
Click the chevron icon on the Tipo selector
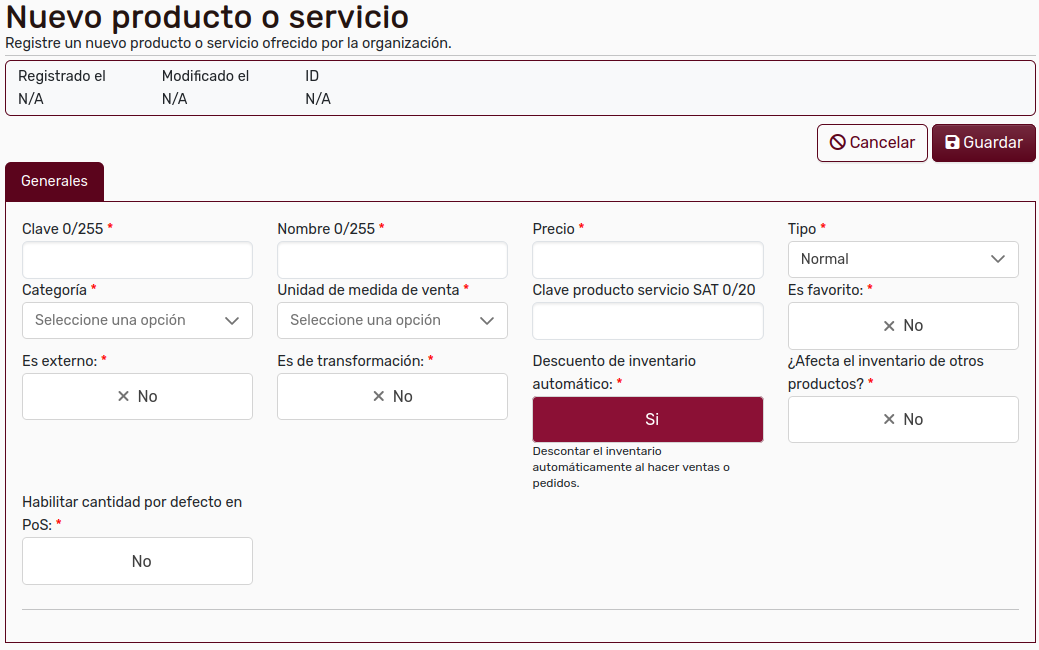pyautogui.click(x=997, y=259)
